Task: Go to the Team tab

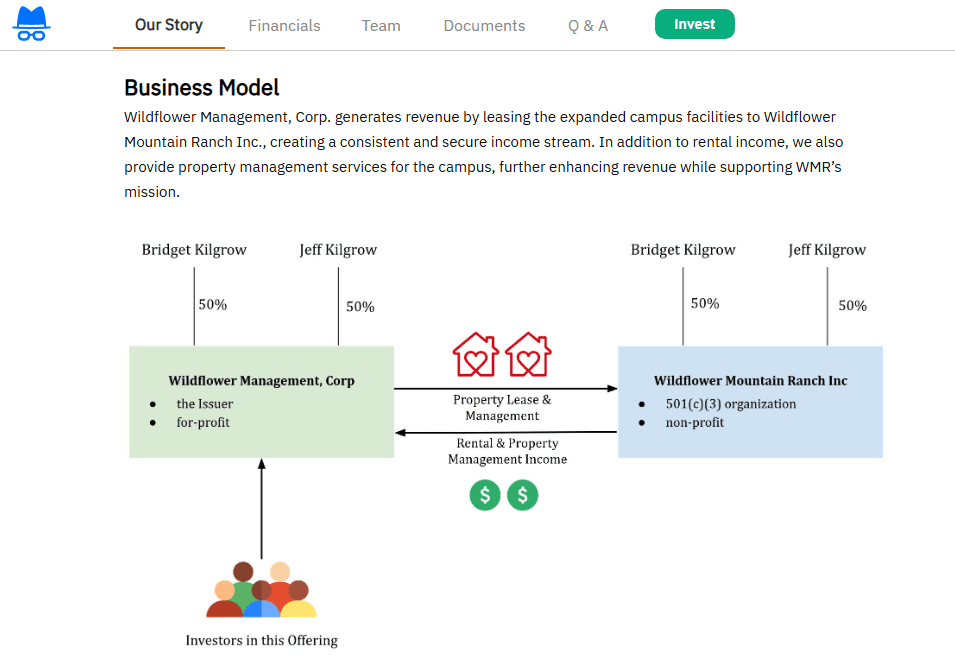Action: [381, 26]
